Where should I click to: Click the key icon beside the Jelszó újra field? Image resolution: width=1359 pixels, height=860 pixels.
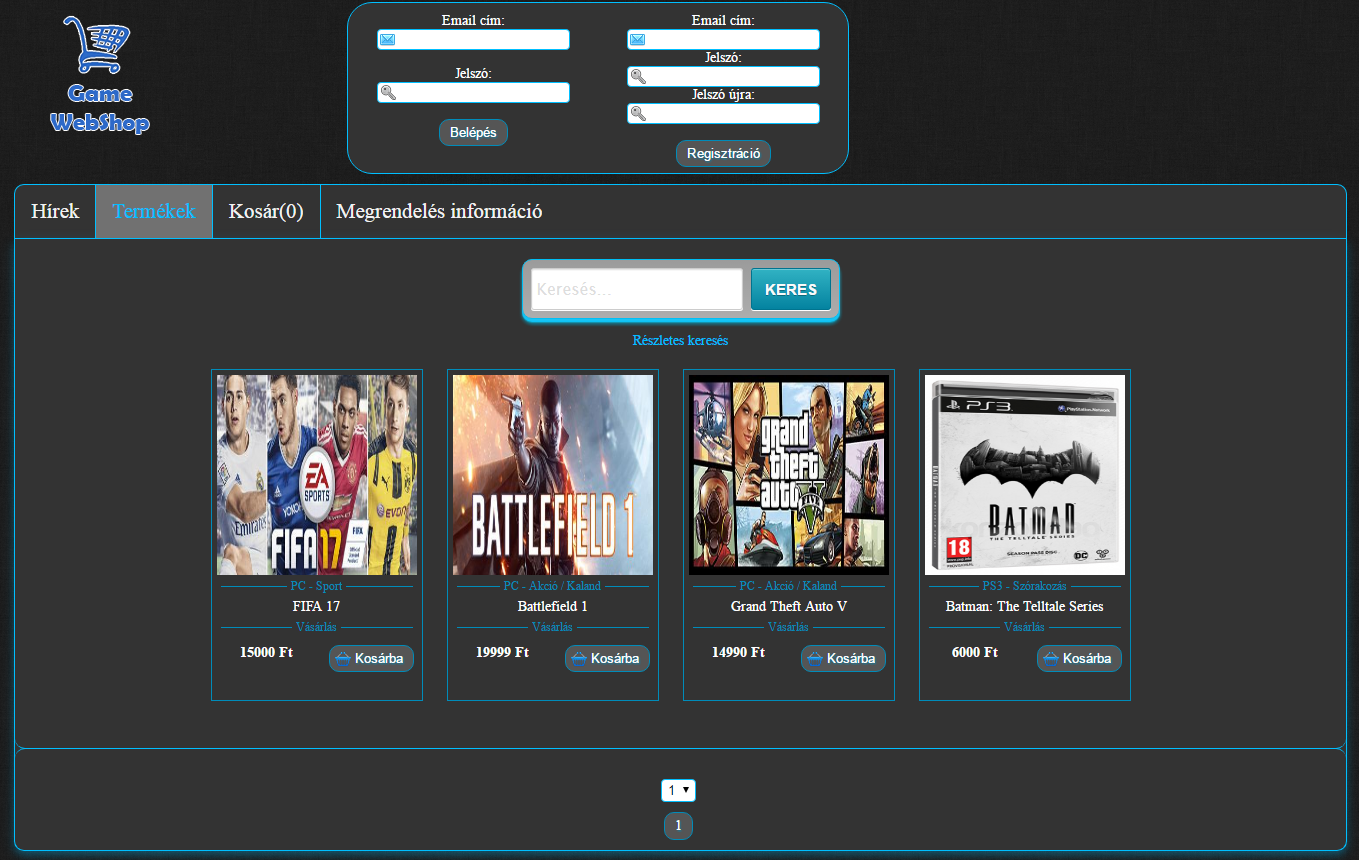pyautogui.click(x=637, y=113)
